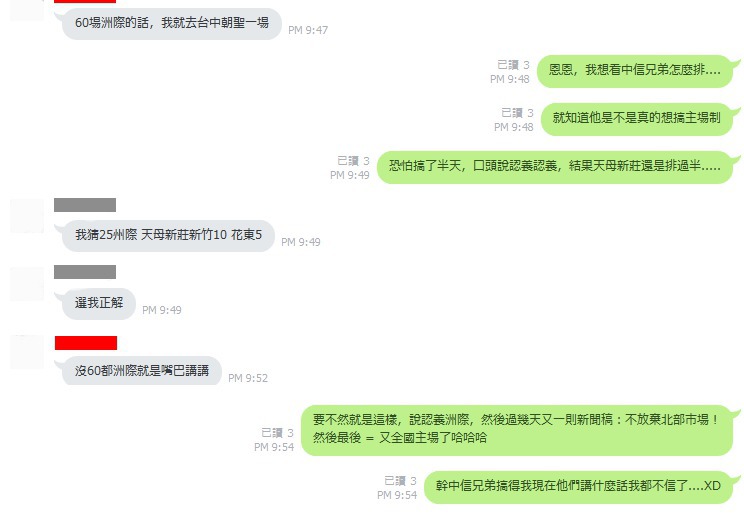Viewport: 744px width, 513px height.
Task: Select the two-line green message about 新聞稿
Action: 517,430
